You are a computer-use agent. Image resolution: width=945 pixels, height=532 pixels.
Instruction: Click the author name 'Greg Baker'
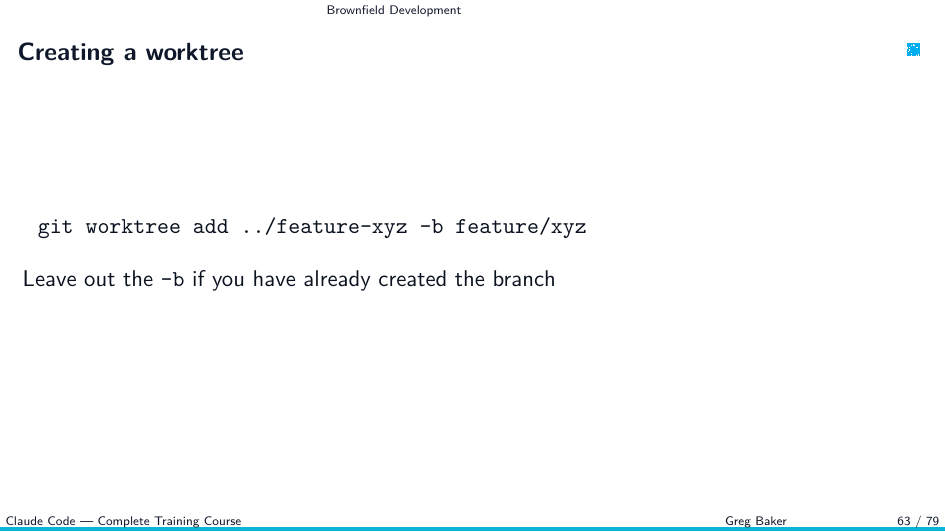(756, 521)
